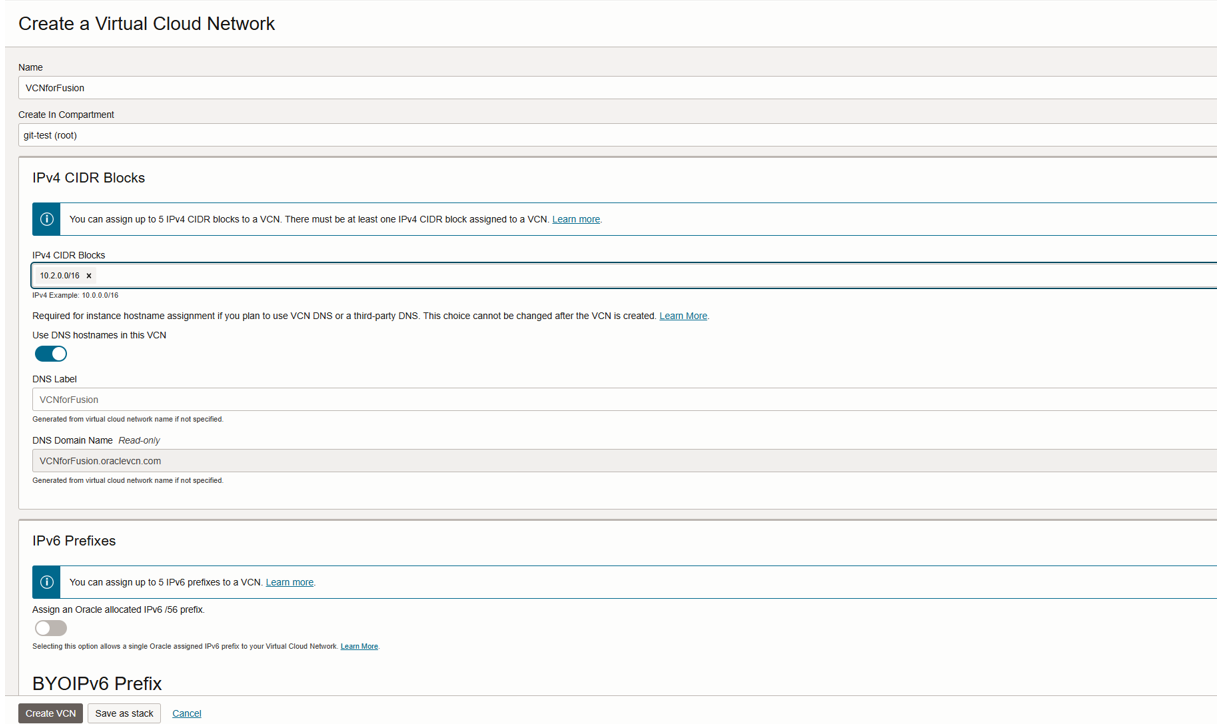Enable Oracle allocated IPv6 /56 prefix toggle
The width and height of the screenshot is (1221, 724).
pyautogui.click(x=51, y=628)
